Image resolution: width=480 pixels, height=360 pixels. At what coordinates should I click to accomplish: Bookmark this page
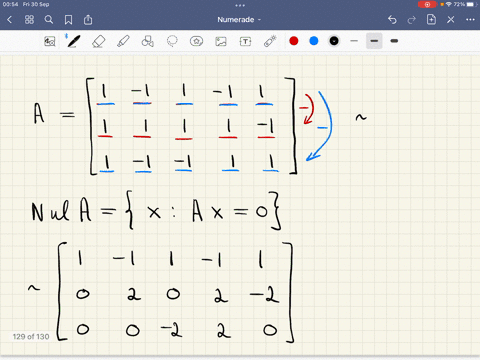click(x=68, y=20)
